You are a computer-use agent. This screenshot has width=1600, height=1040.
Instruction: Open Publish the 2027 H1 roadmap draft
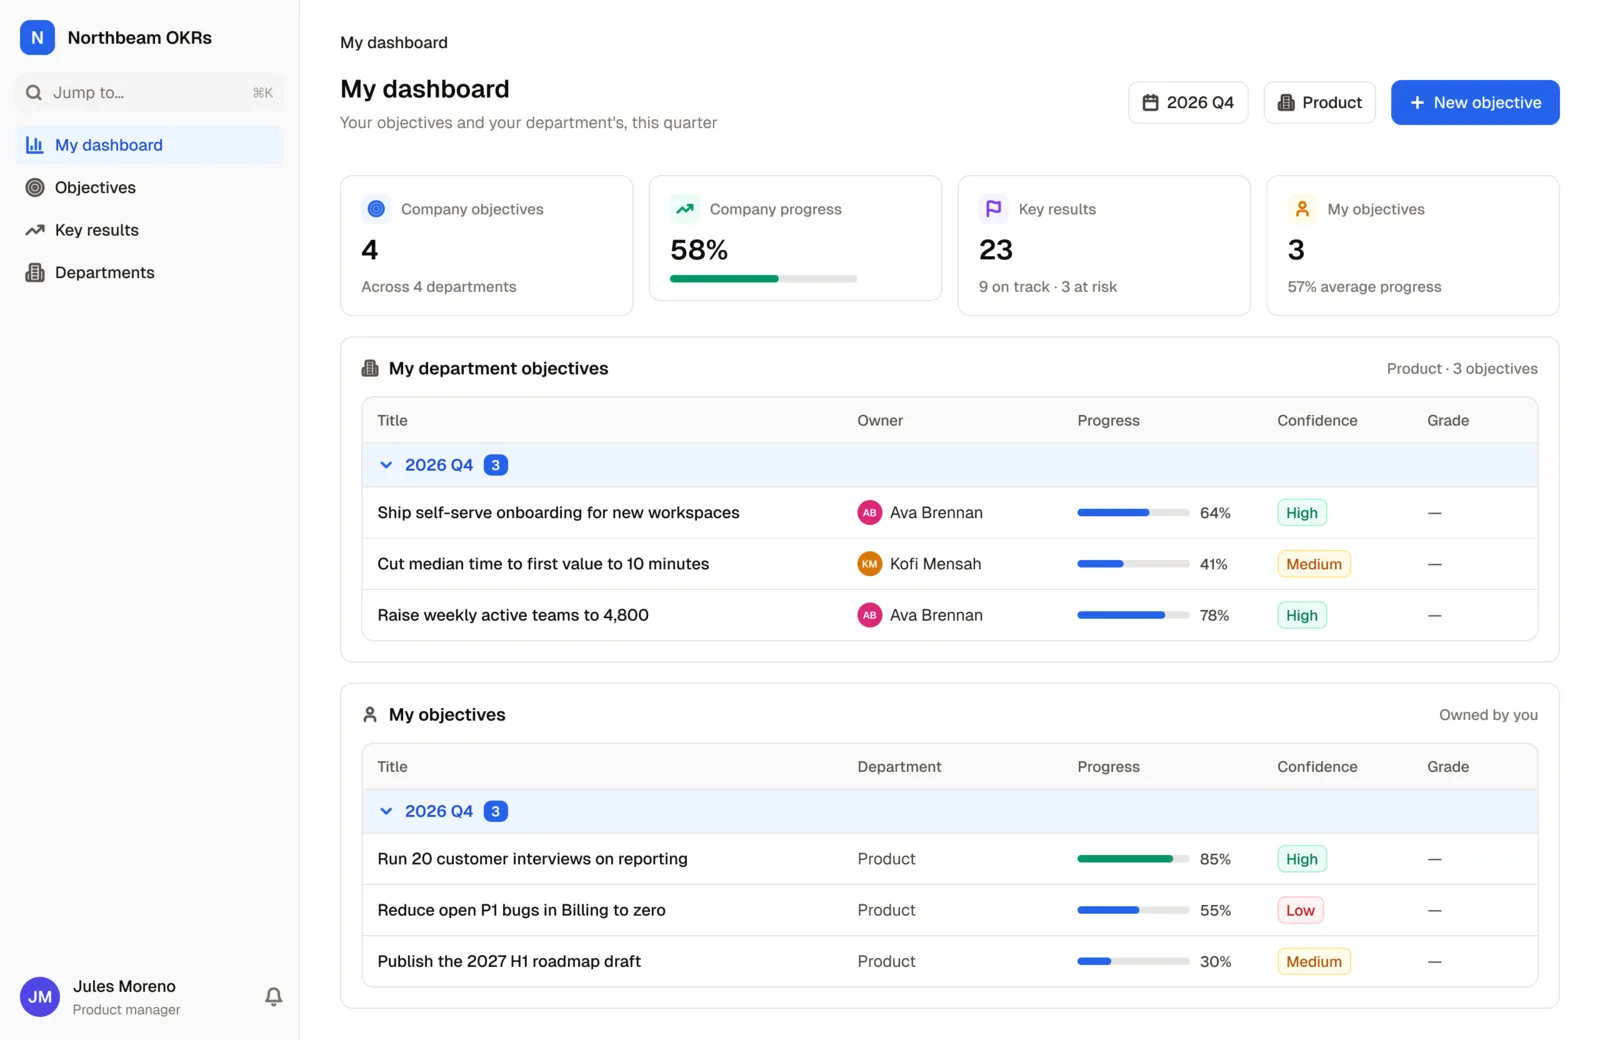click(509, 961)
